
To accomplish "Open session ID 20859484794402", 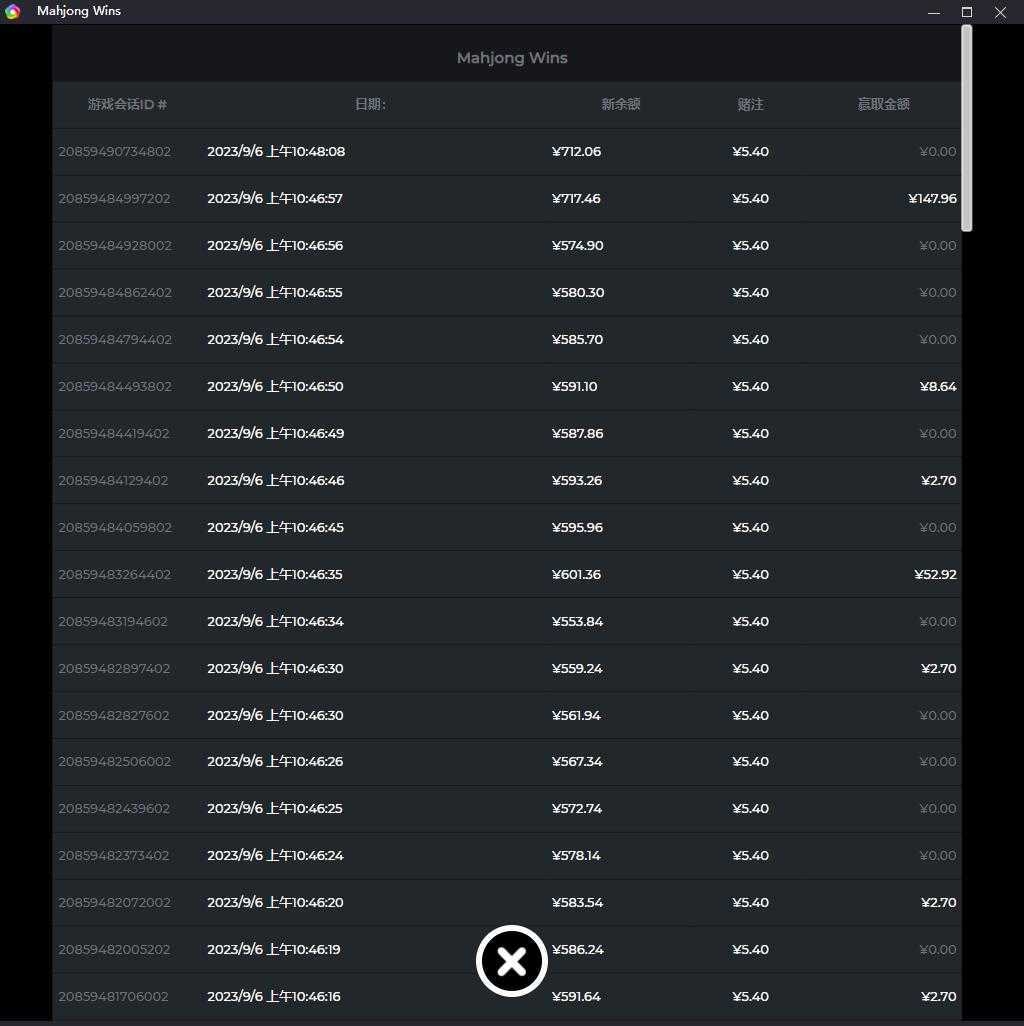I will tap(115, 340).
